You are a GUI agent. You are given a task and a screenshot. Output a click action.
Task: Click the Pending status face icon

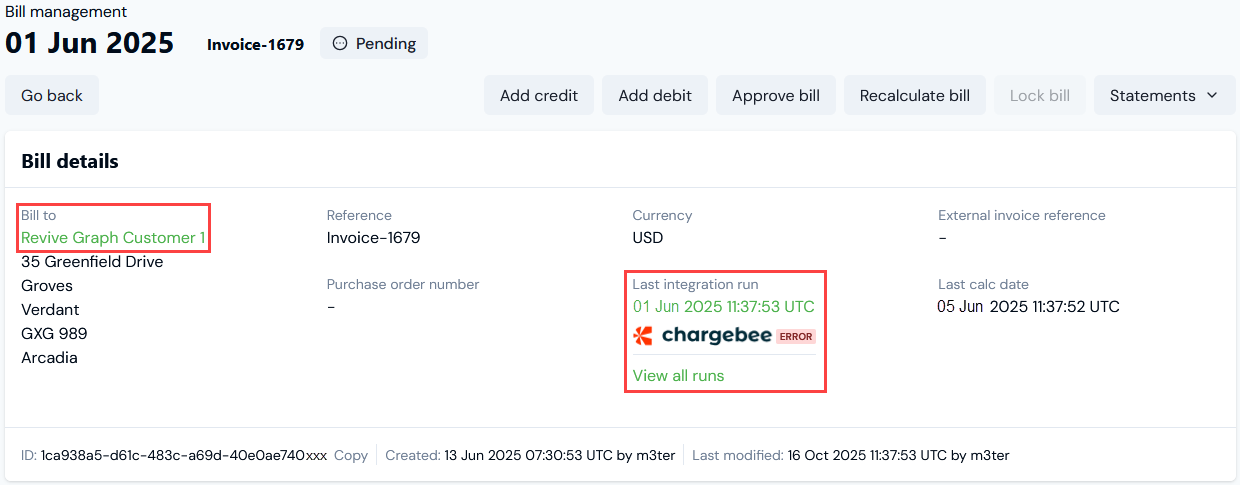340,44
